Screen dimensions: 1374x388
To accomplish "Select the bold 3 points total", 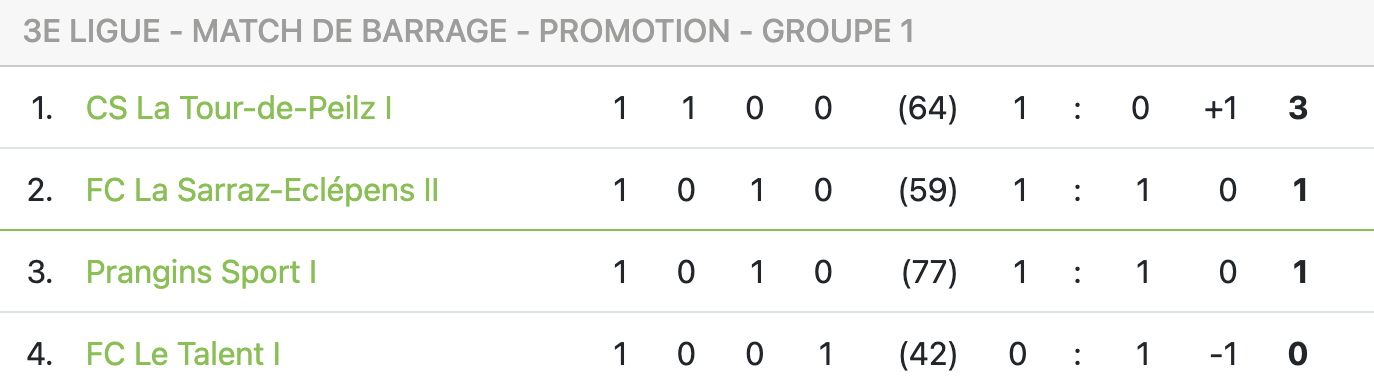I will 1299,108.
